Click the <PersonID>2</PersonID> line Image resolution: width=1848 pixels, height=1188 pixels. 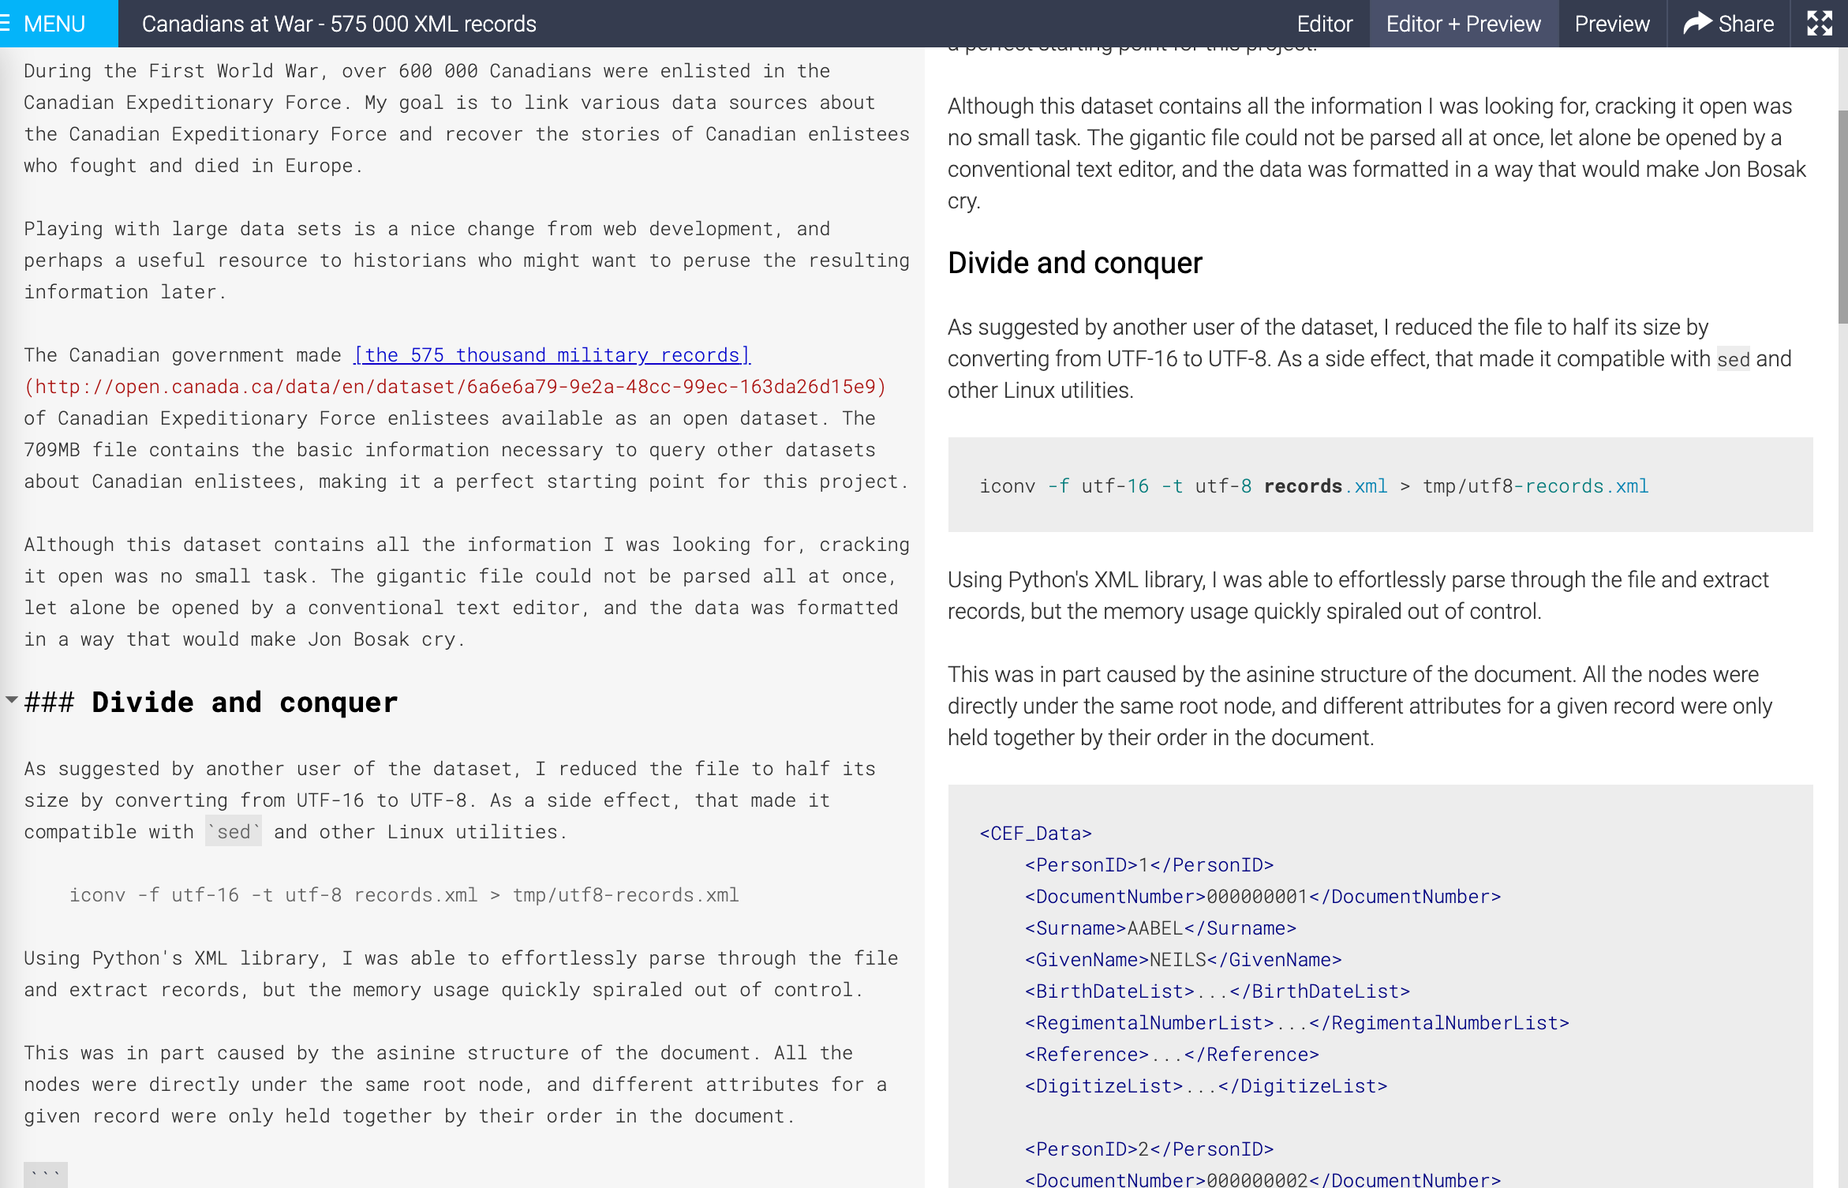click(1149, 1149)
